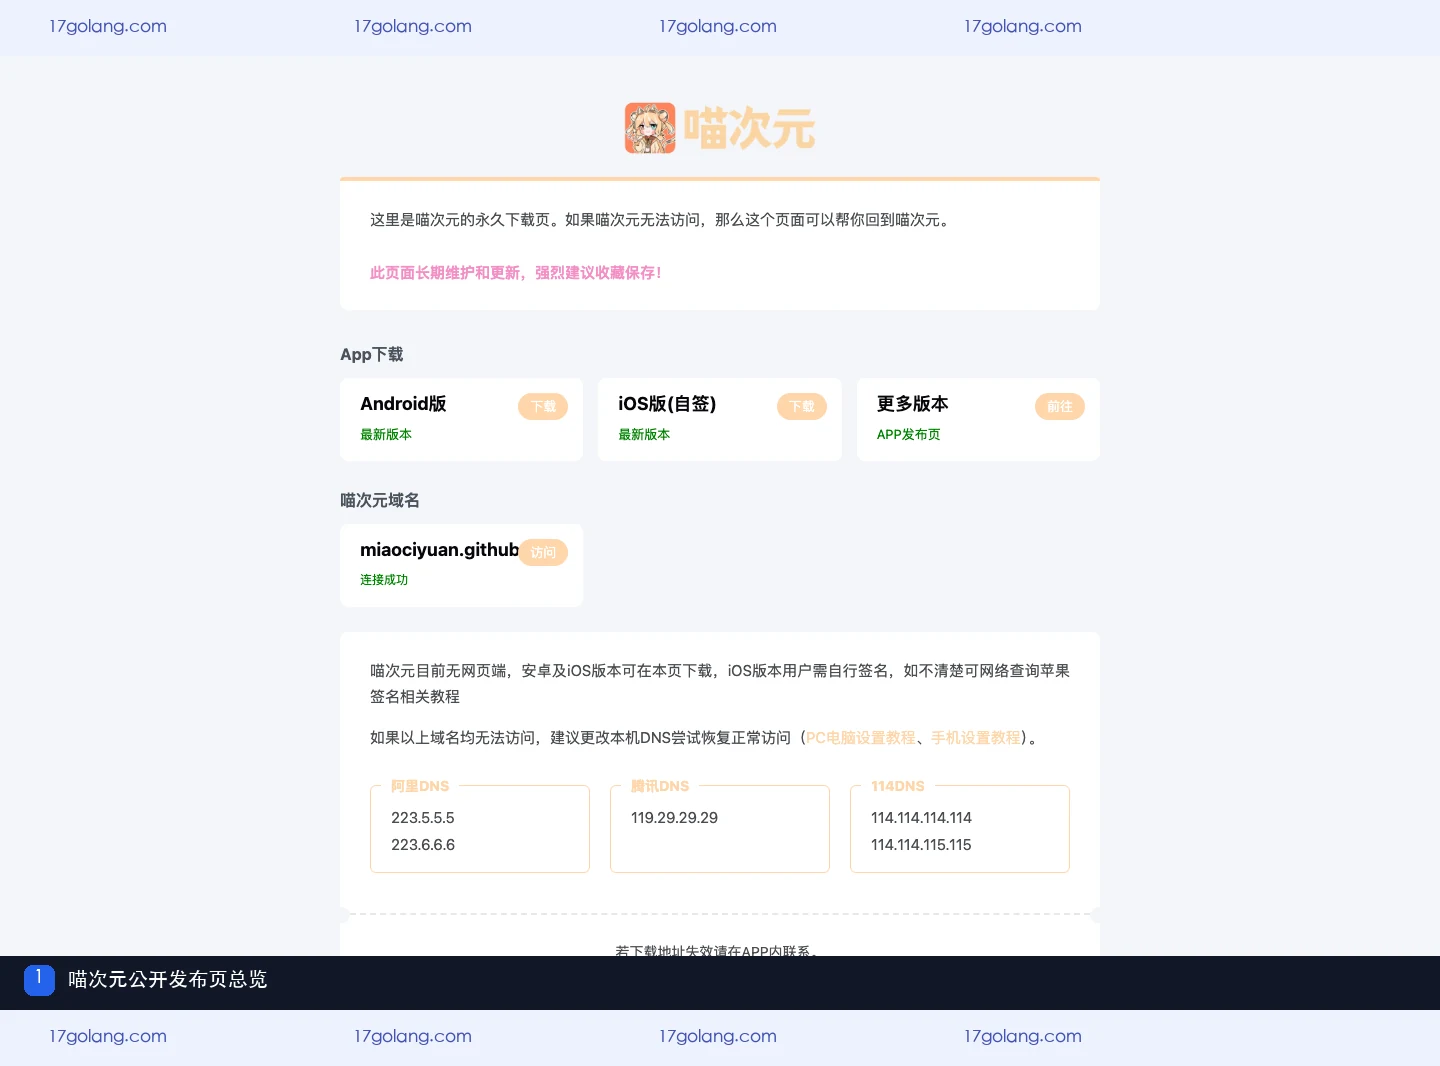Select the iOS版(自签) card title
The width and height of the screenshot is (1440, 1066).
click(667, 404)
